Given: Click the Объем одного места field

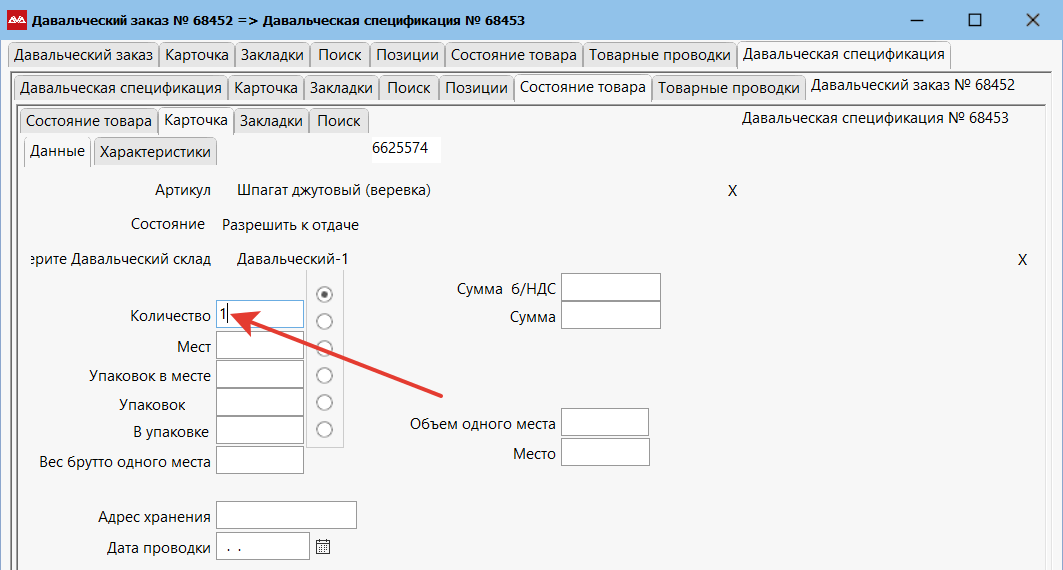Looking at the screenshot, I should tap(605, 422).
